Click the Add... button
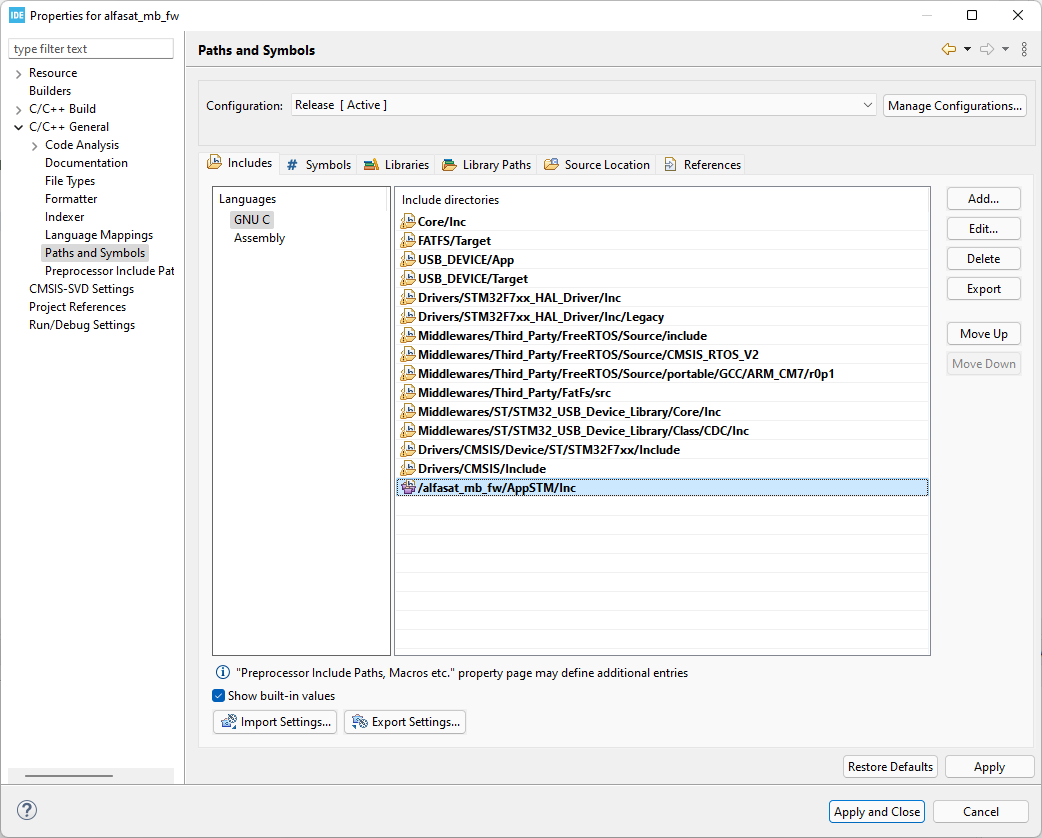The height and width of the screenshot is (838, 1042). (x=984, y=199)
